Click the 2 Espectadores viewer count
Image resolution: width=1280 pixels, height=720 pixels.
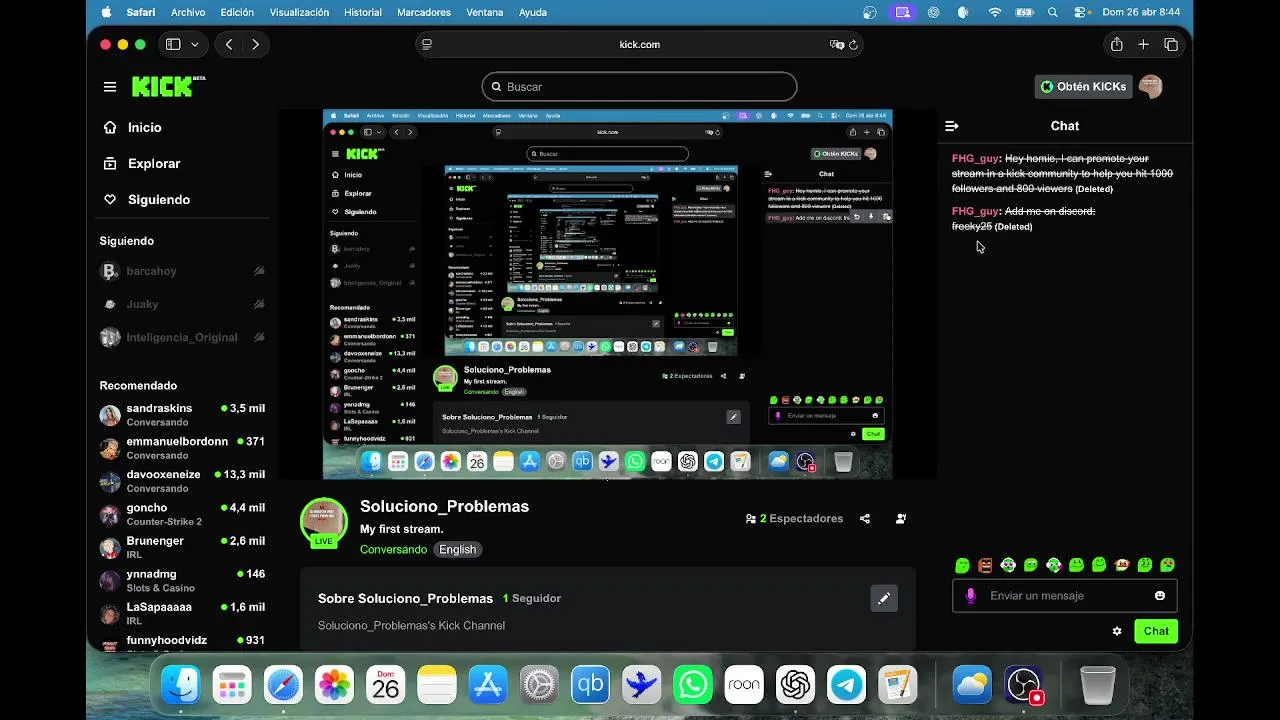click(x=794, y=519)
